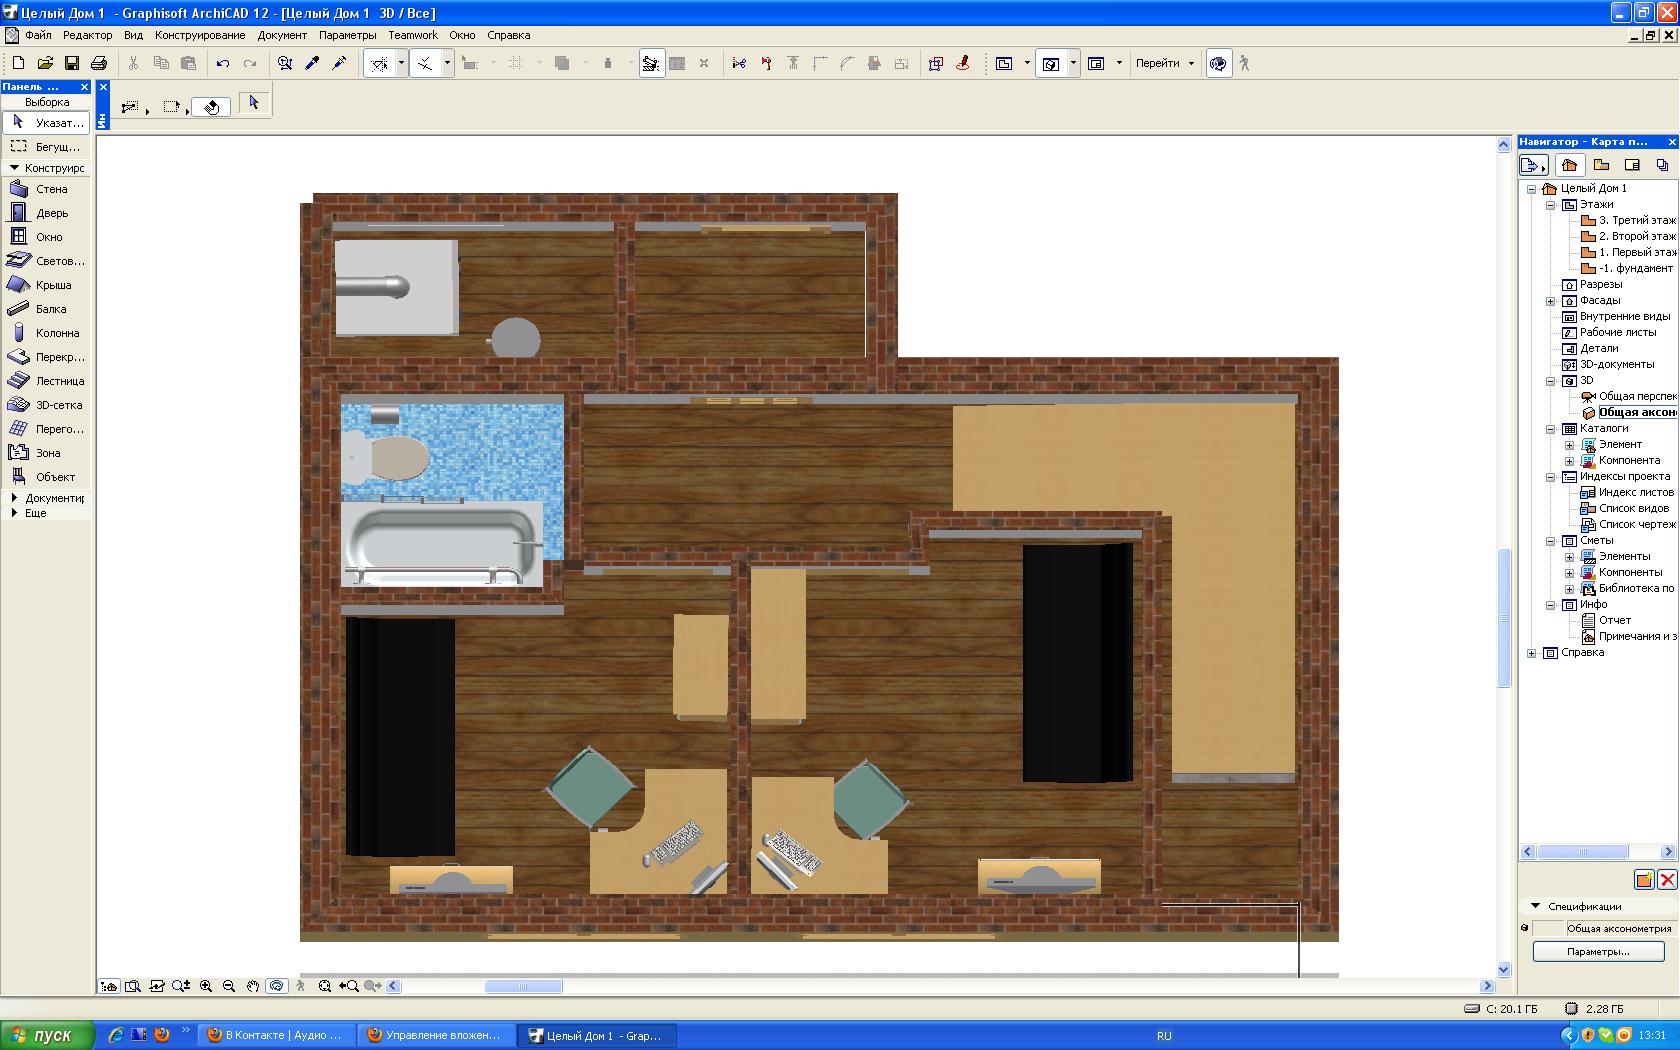Click the Параметры... button in navigator
Screen dimensions: 1680x1050
(1598, 951)
